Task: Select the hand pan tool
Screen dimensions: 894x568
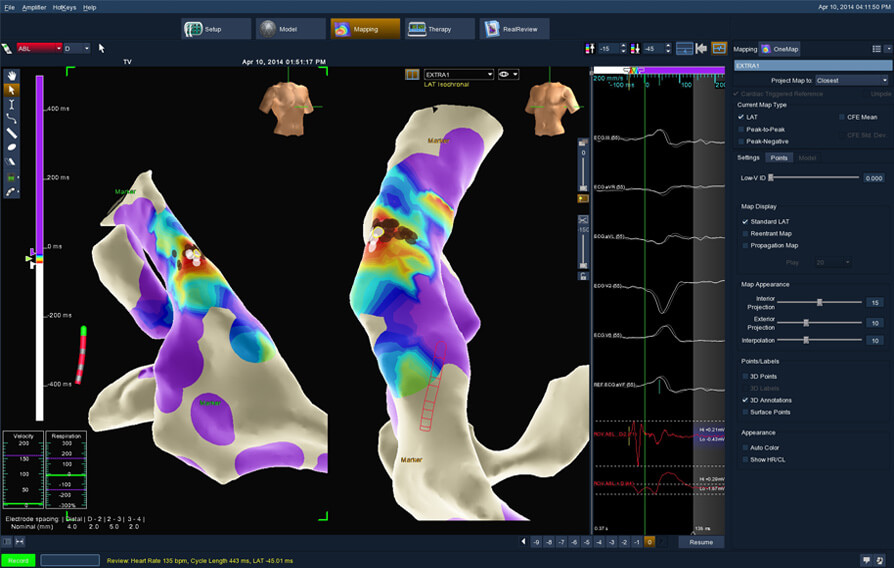Action: coord(12,75)
